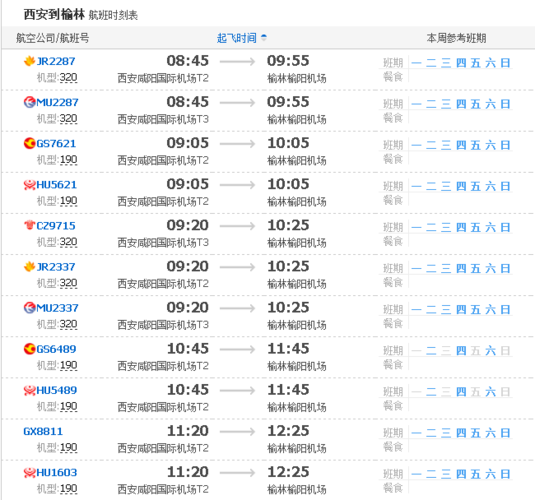
Task: Click the airline logo beside GS7621
Action: coord(29,143)
